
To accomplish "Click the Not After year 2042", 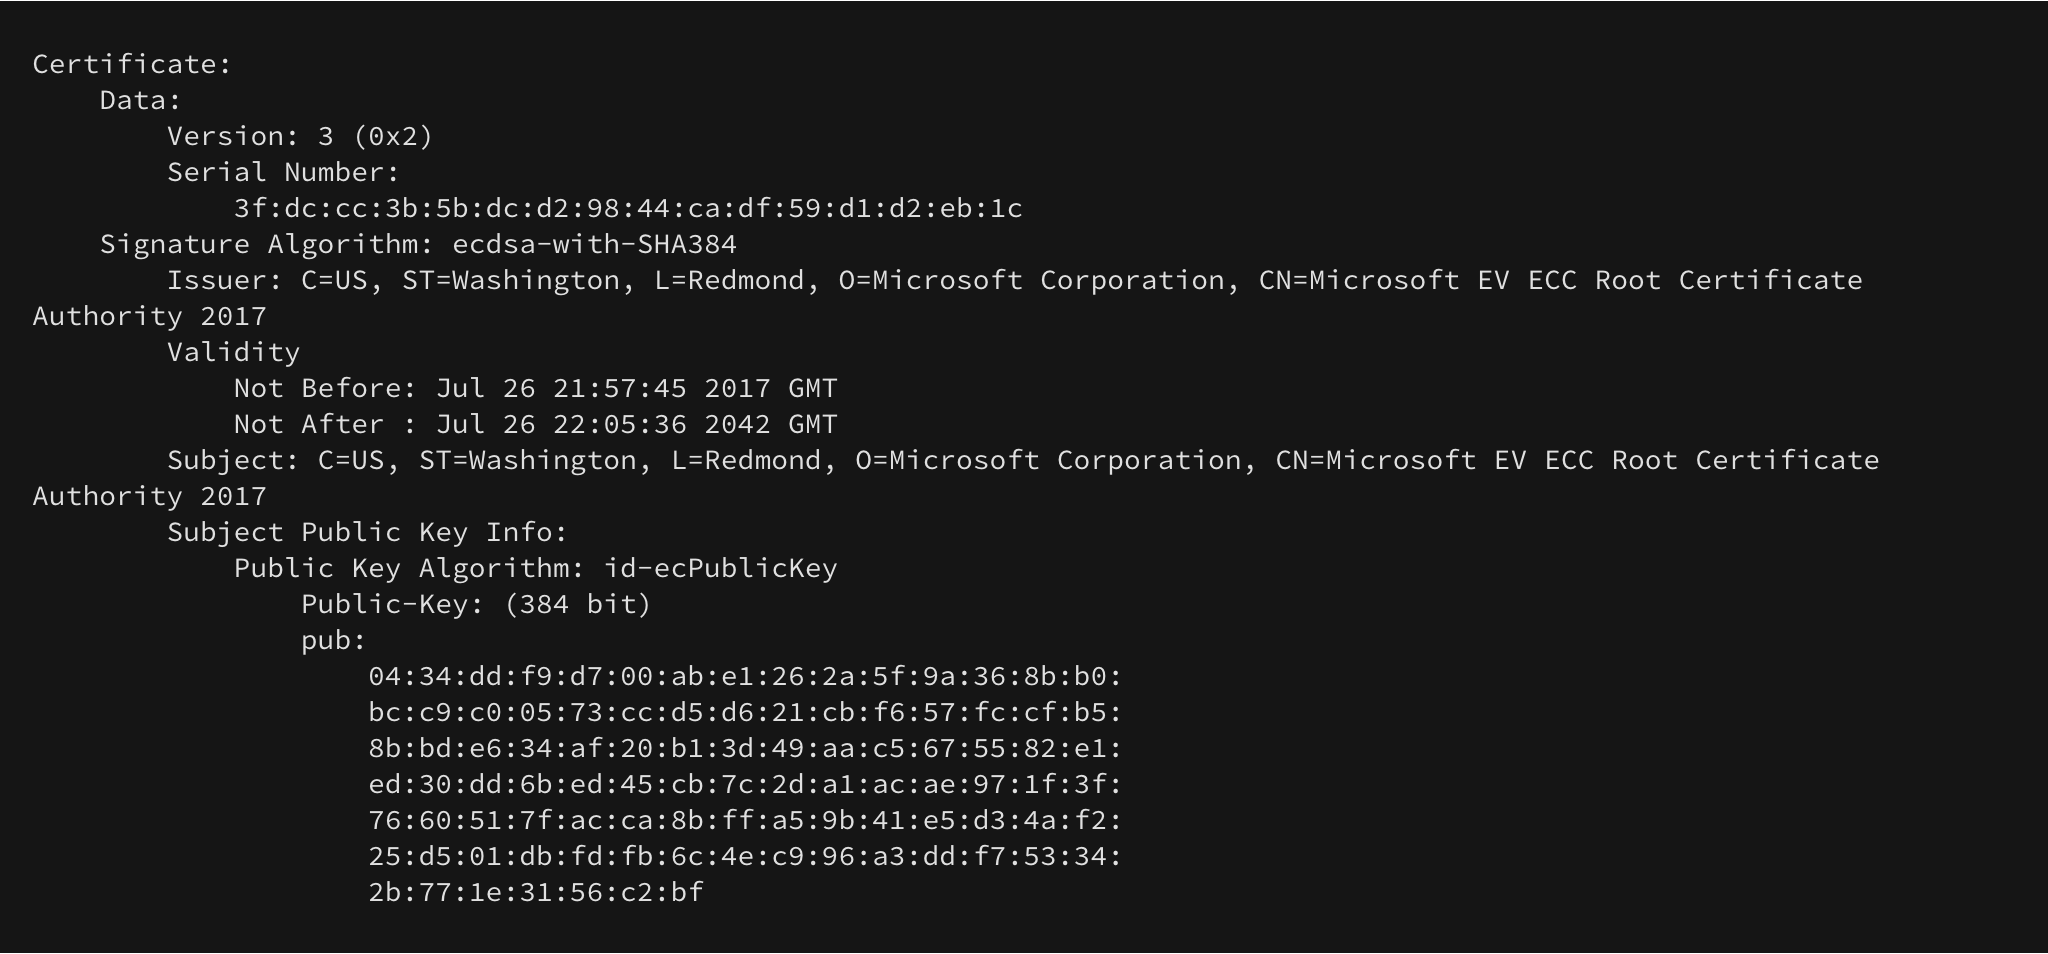I will click(x=737, y=424).
